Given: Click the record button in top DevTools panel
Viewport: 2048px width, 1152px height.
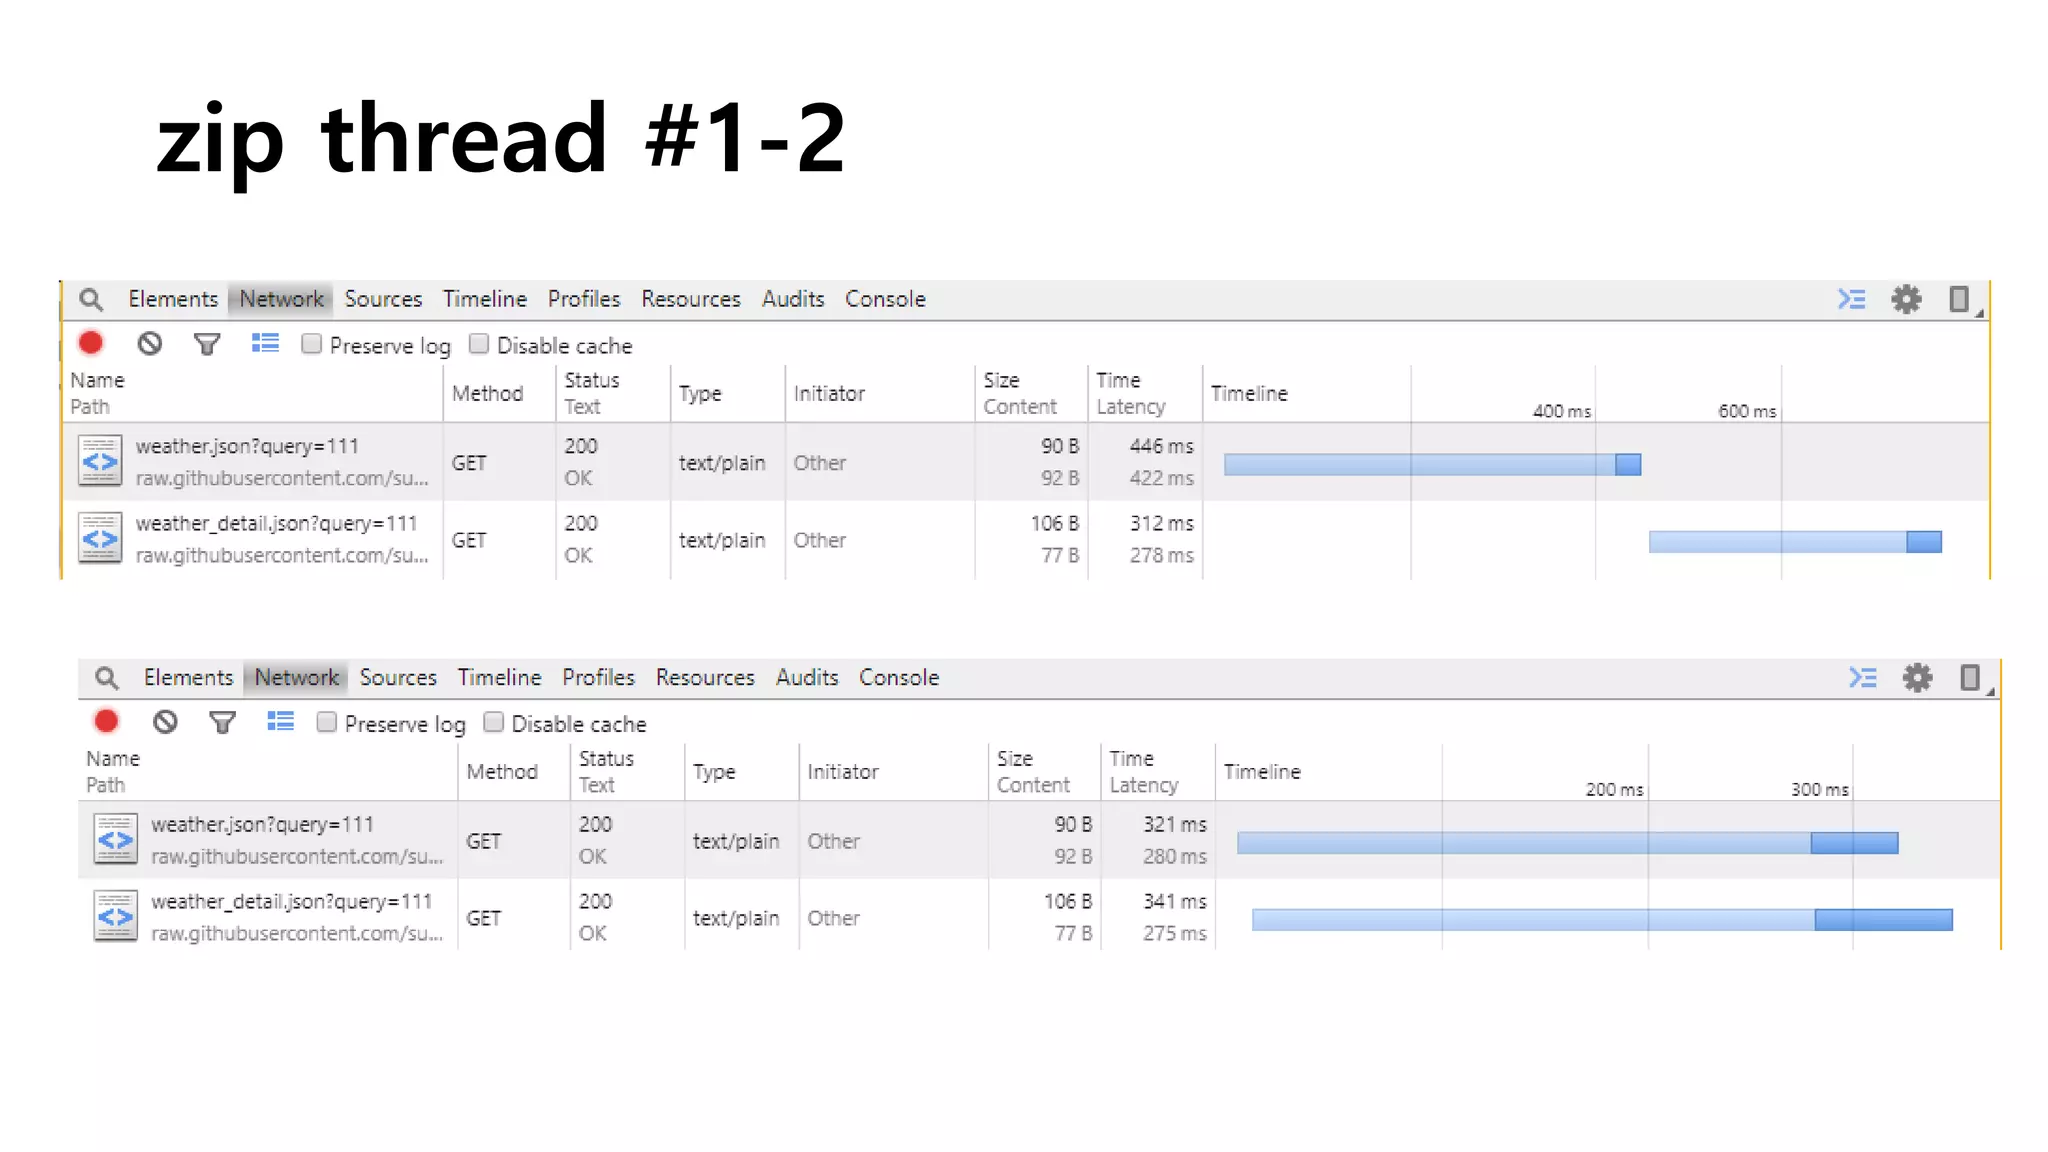Looking at the screenshot, I should coord(91,344).
